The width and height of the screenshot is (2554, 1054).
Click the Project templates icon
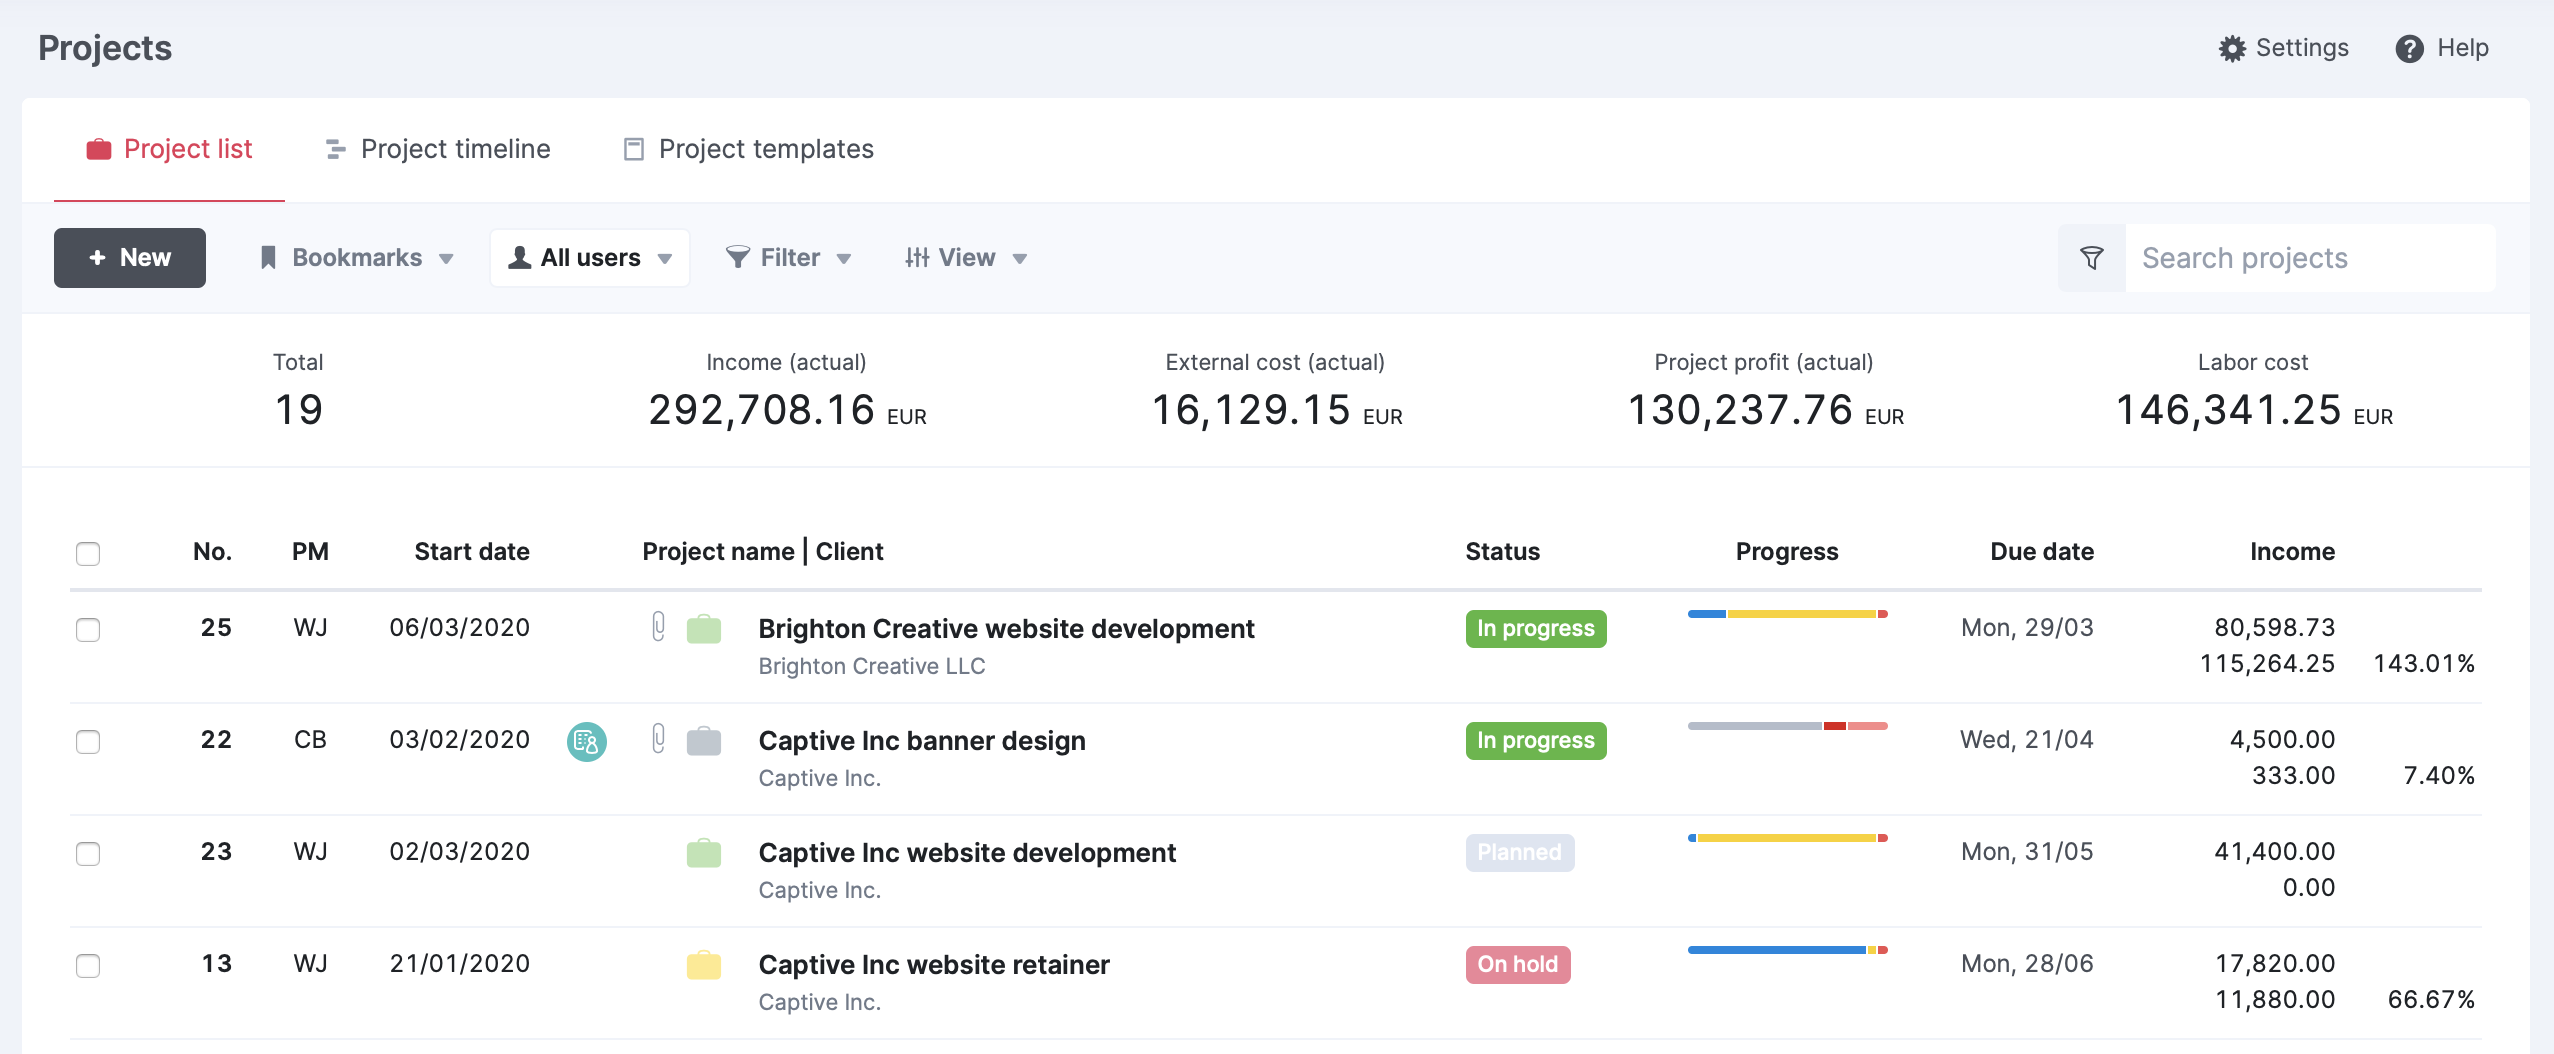click(x=633, y=149)
